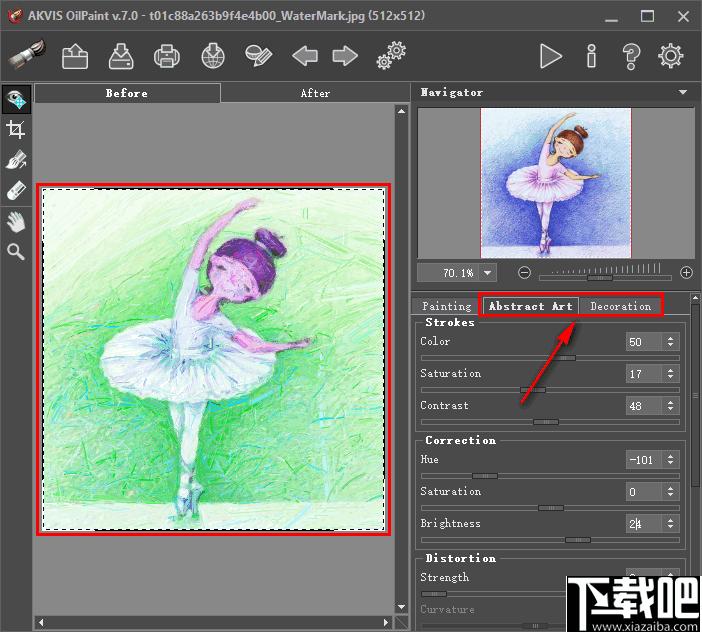Screen dimensions: 702x632
Task: Click the processed ballerina preview image
Action: [214, 359]
